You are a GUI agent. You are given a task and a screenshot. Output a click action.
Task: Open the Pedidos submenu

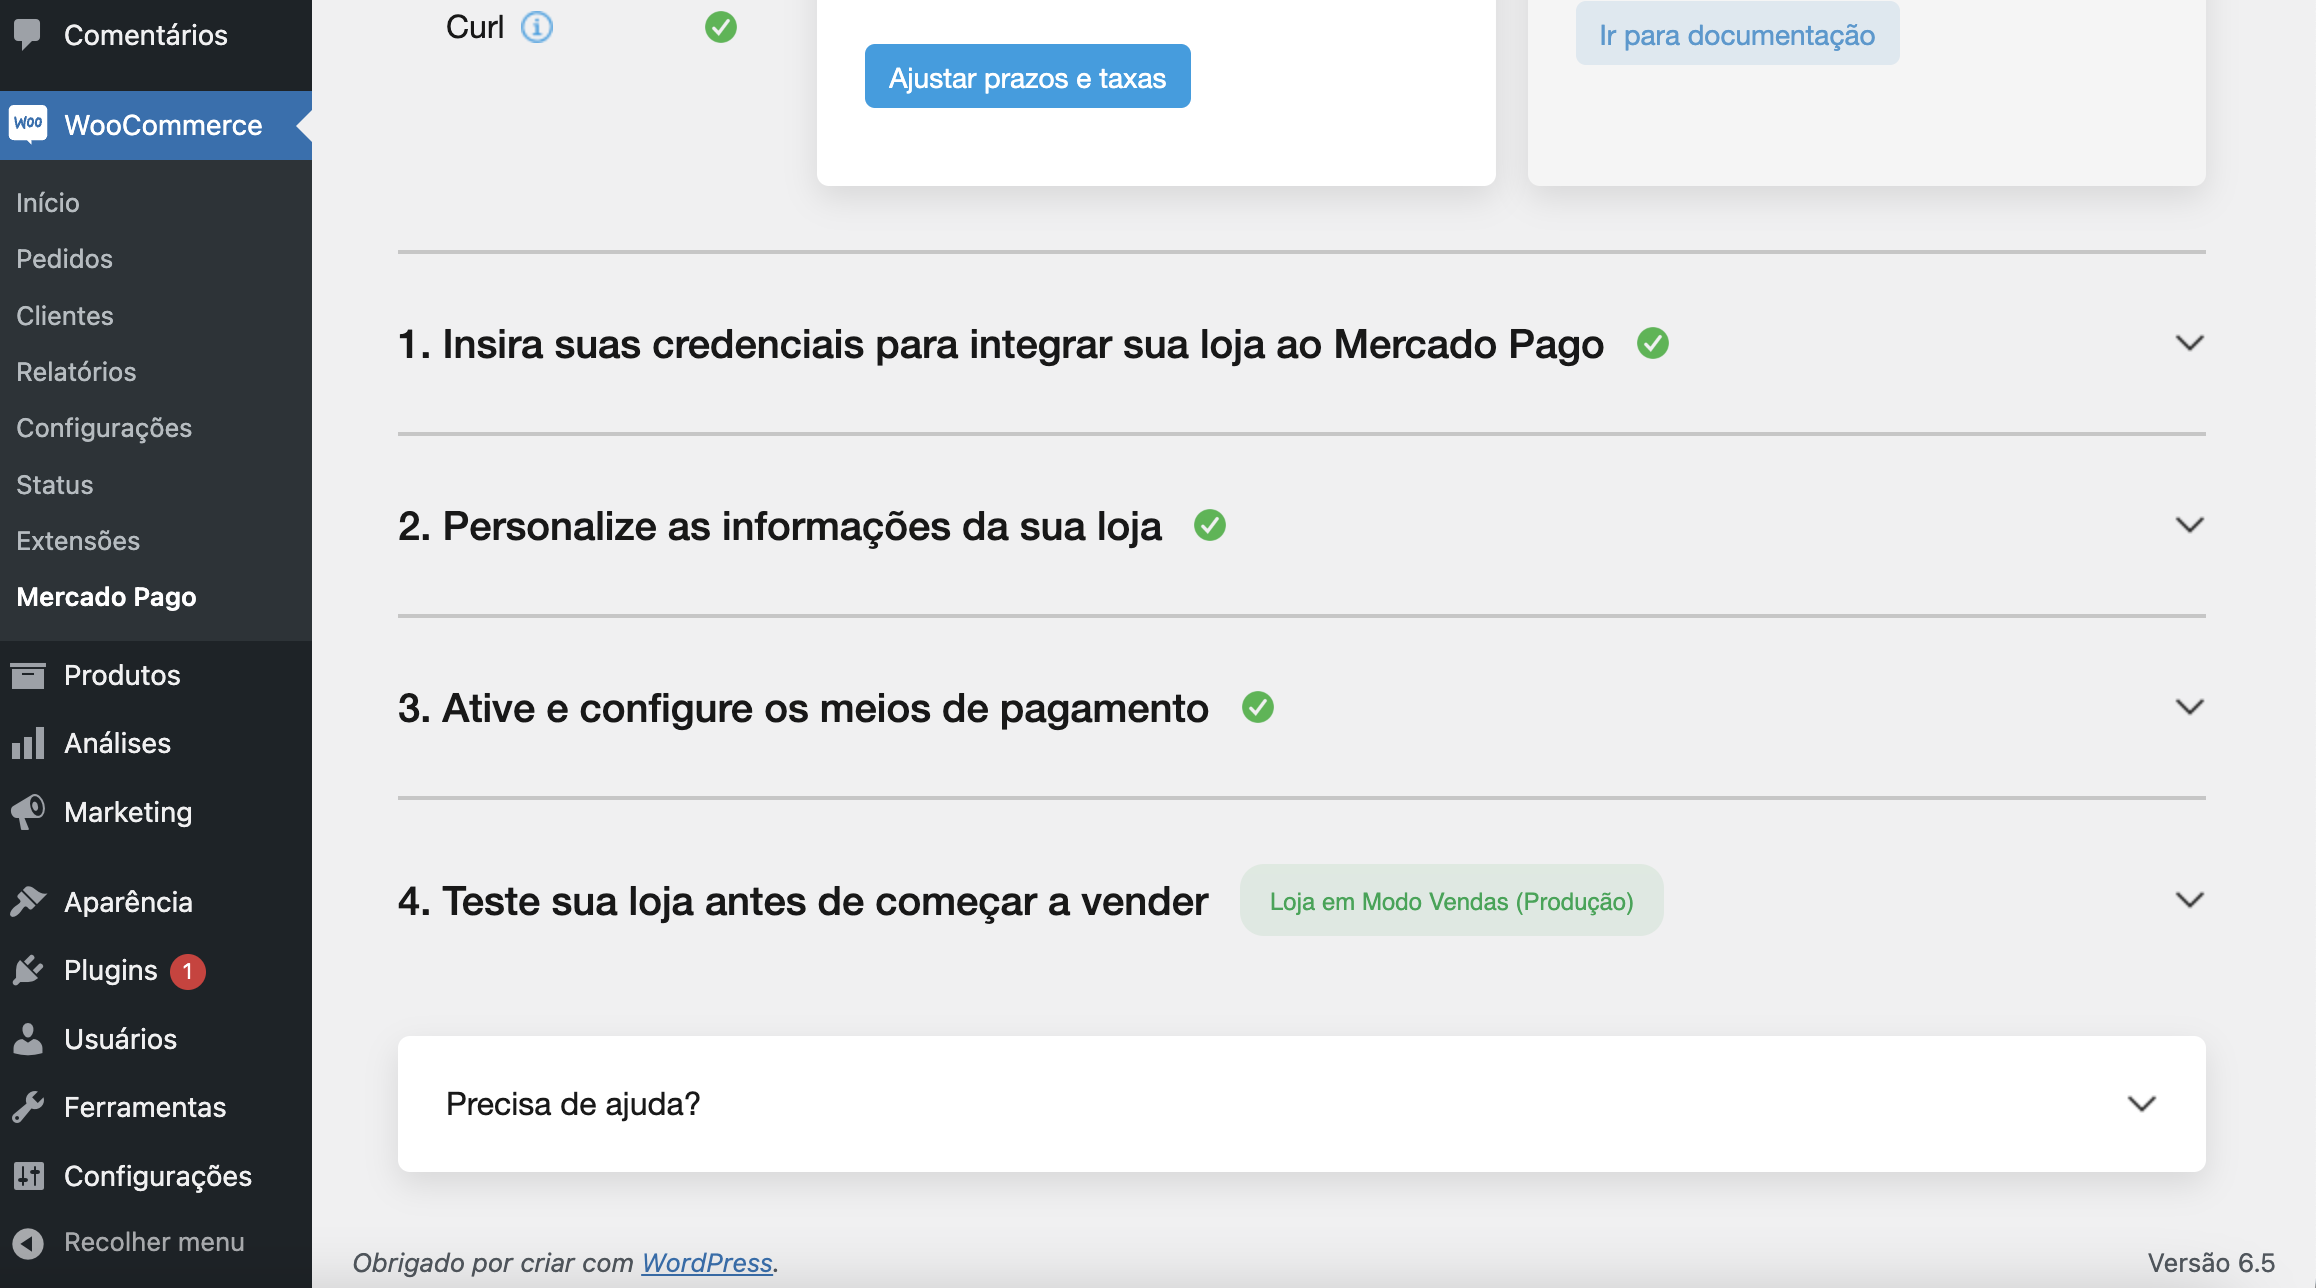(64, 258)
